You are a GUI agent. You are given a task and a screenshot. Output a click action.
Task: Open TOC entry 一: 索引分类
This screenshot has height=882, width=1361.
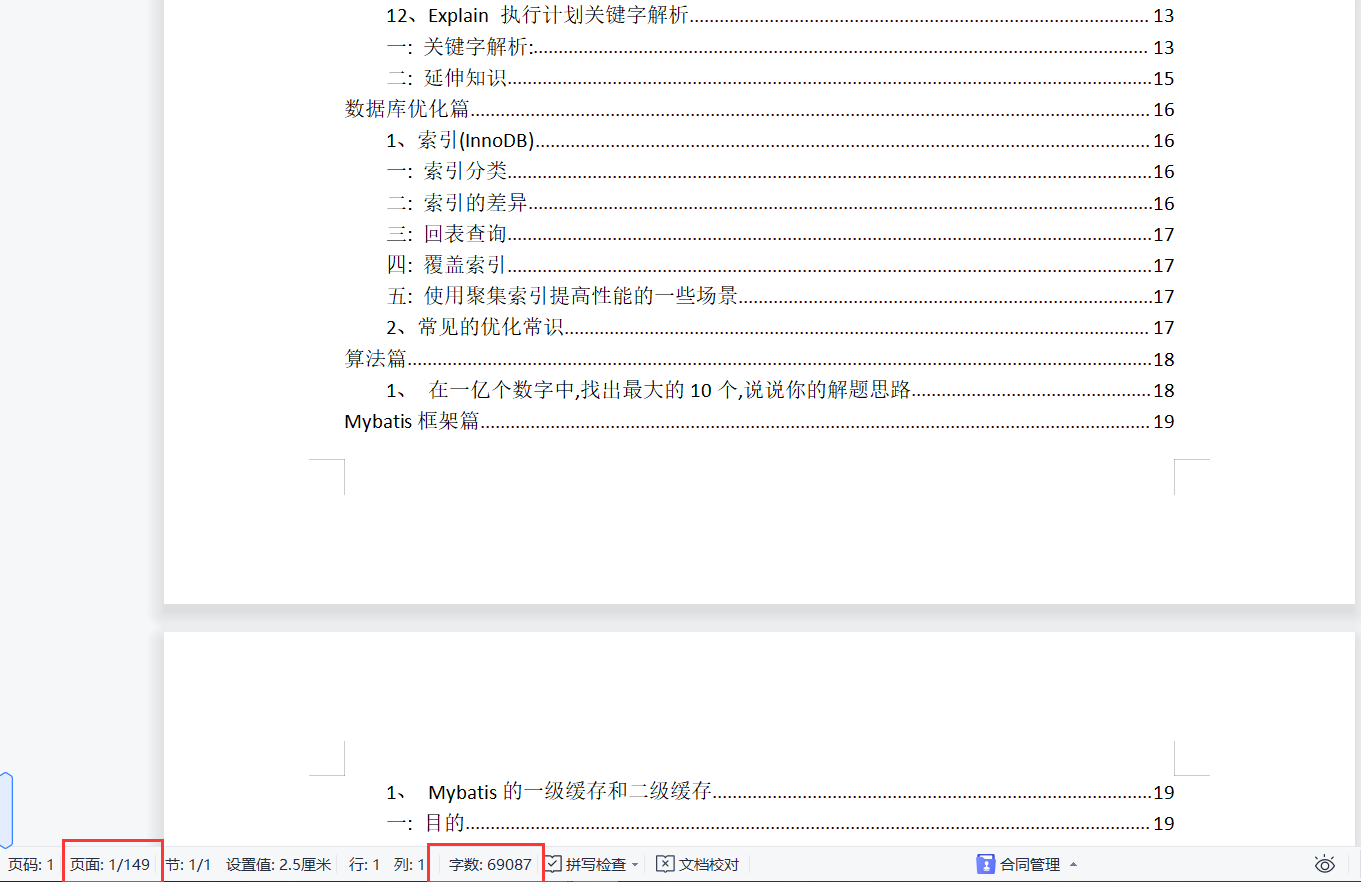[780, 171]
